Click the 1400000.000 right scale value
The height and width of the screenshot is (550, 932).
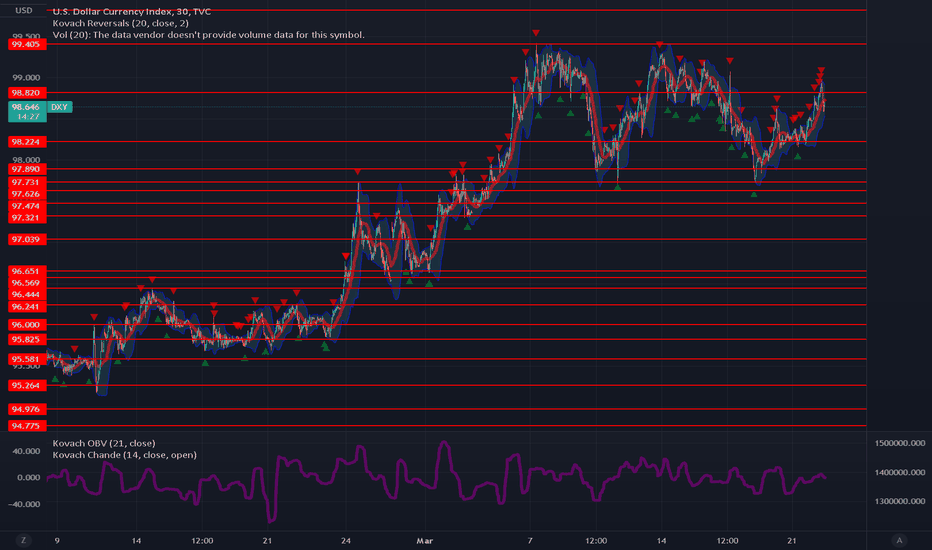coord(900,472)
